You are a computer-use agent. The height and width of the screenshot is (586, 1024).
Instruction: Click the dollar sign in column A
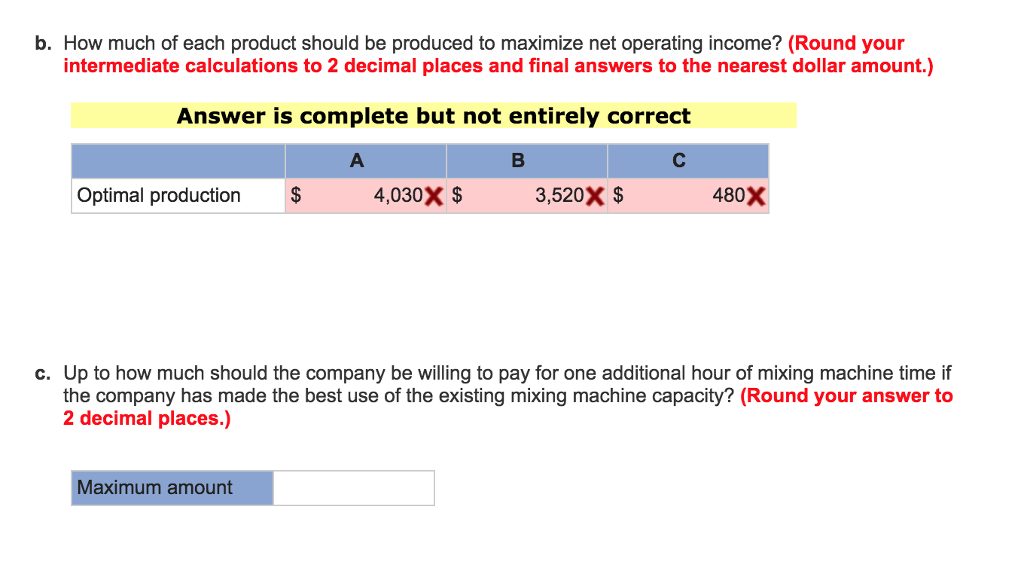(x=295, y=196)
